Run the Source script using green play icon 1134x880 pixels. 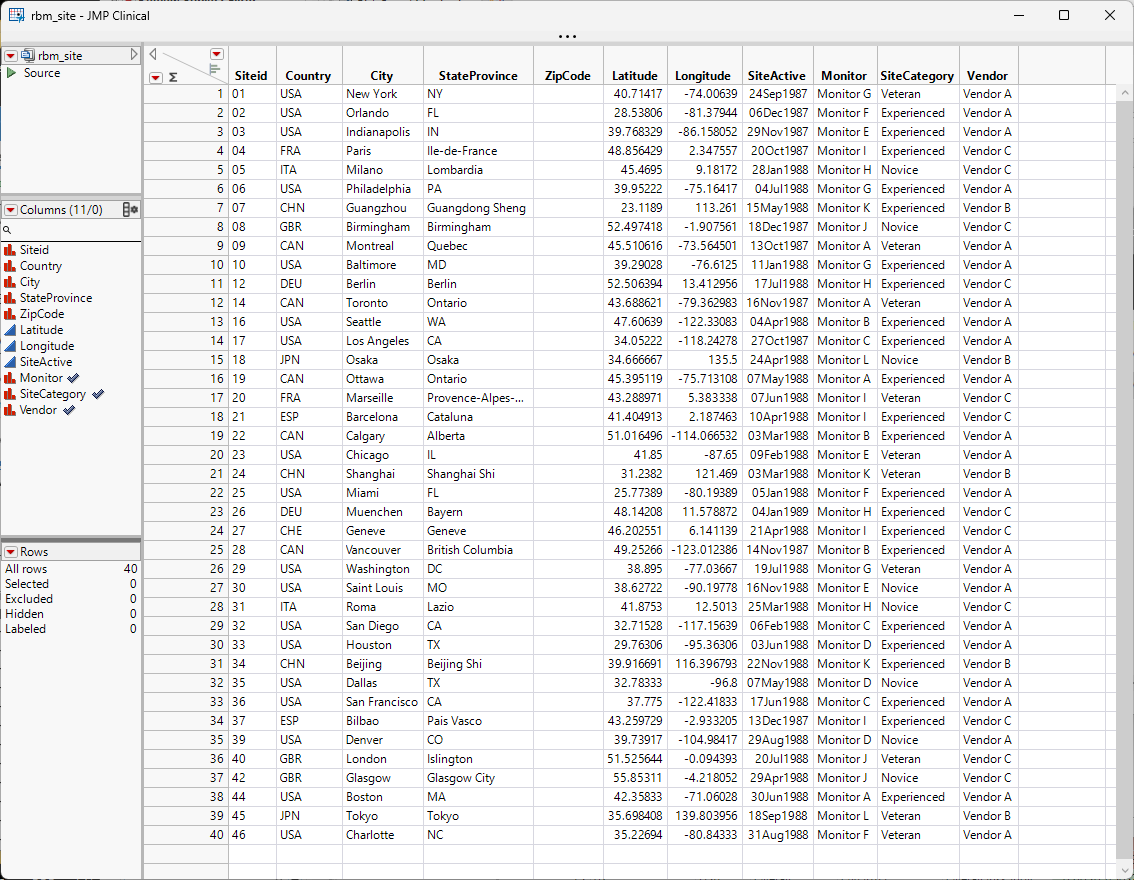click(11, 73)
